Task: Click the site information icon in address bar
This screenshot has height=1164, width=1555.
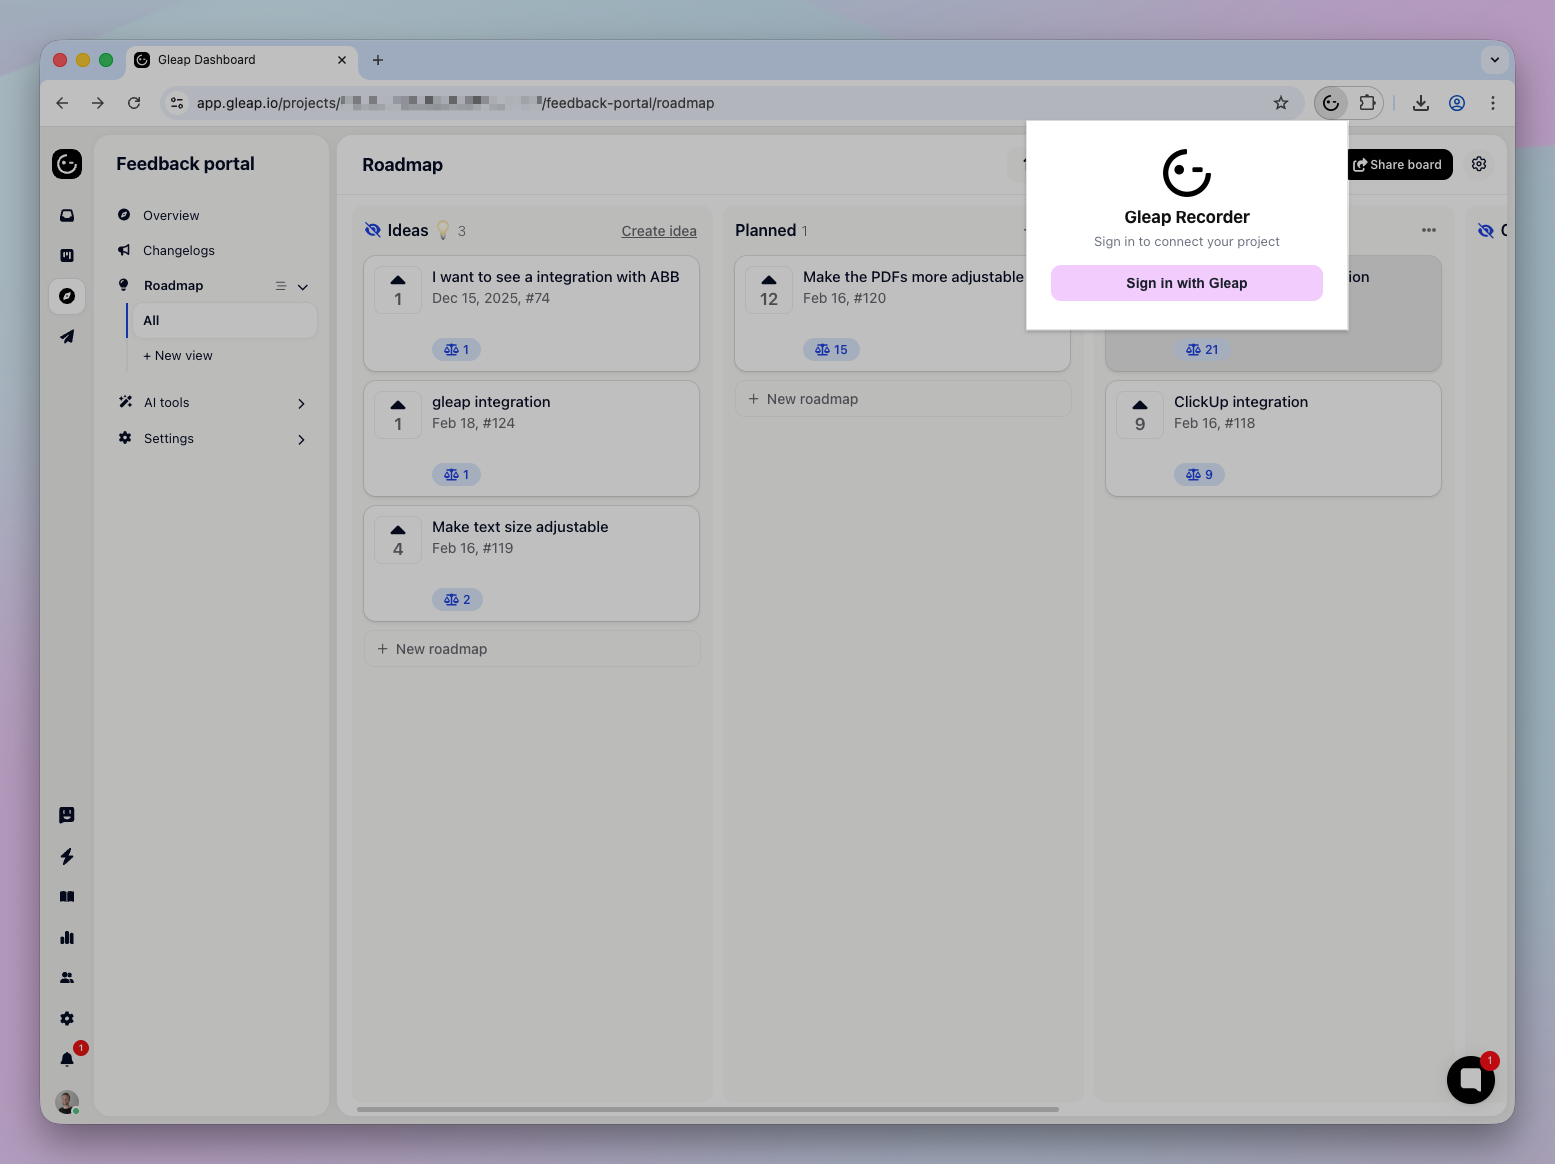Action: tap(177, 103)
